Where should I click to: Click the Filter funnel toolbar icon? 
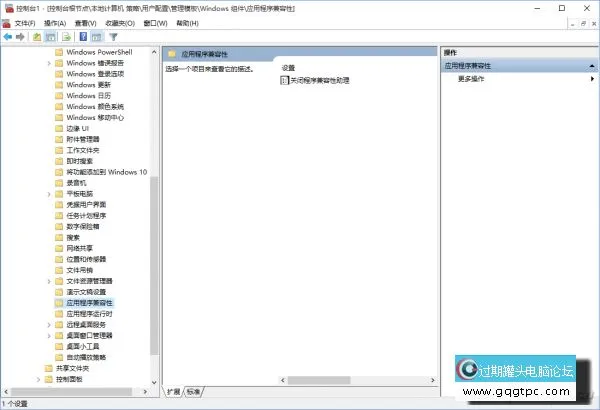click(113, 37)
